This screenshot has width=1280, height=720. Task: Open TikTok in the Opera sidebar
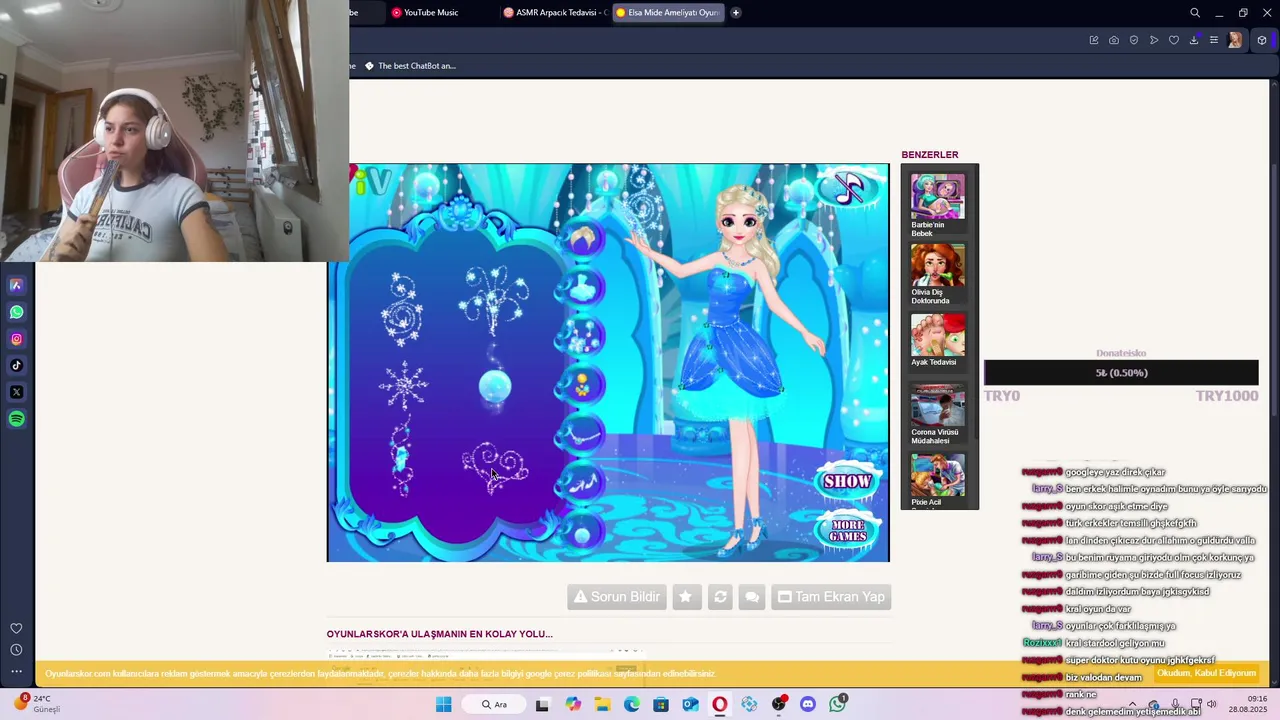pos(16,365)
